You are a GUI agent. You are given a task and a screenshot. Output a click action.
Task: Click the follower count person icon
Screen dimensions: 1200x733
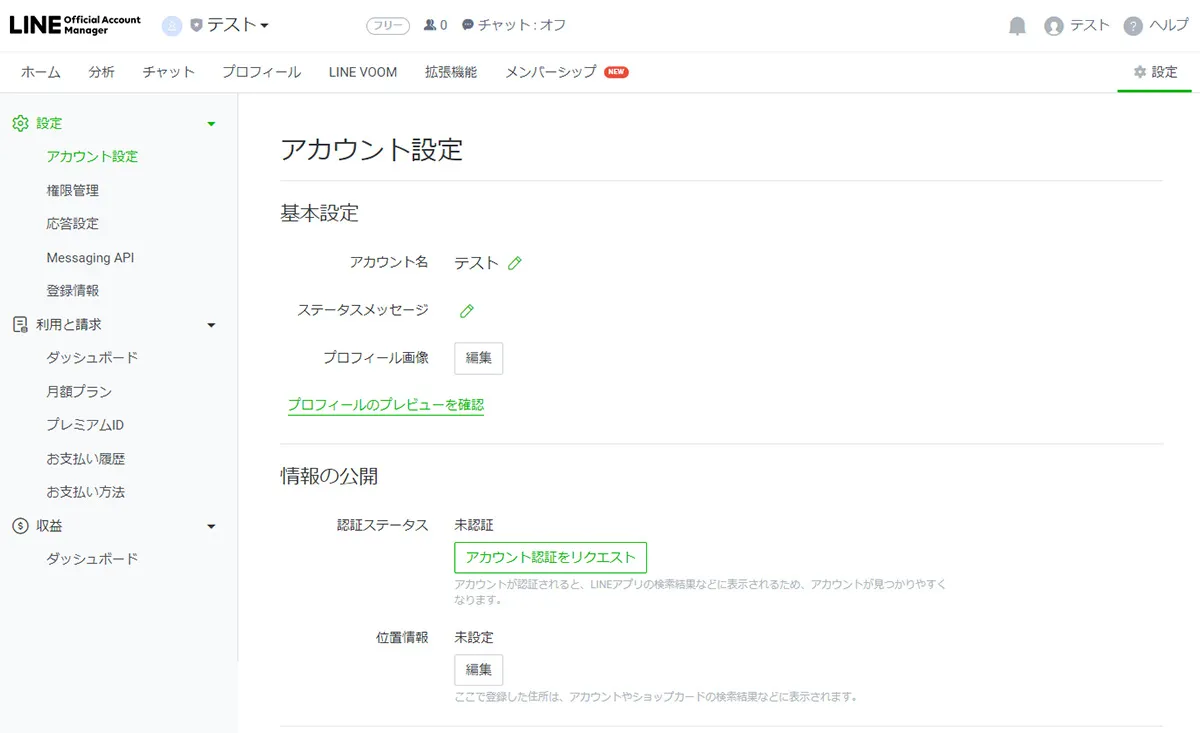click(x=428, y=25)
